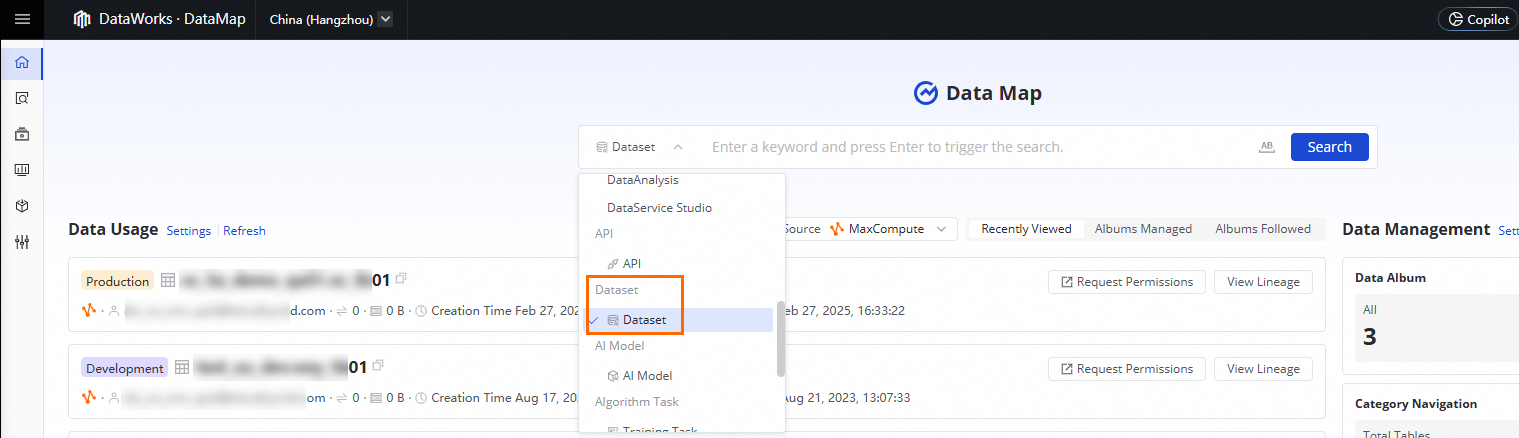Click the dropdown list scrollbar
1519x438 pixels.
click(x=780, y=338)
